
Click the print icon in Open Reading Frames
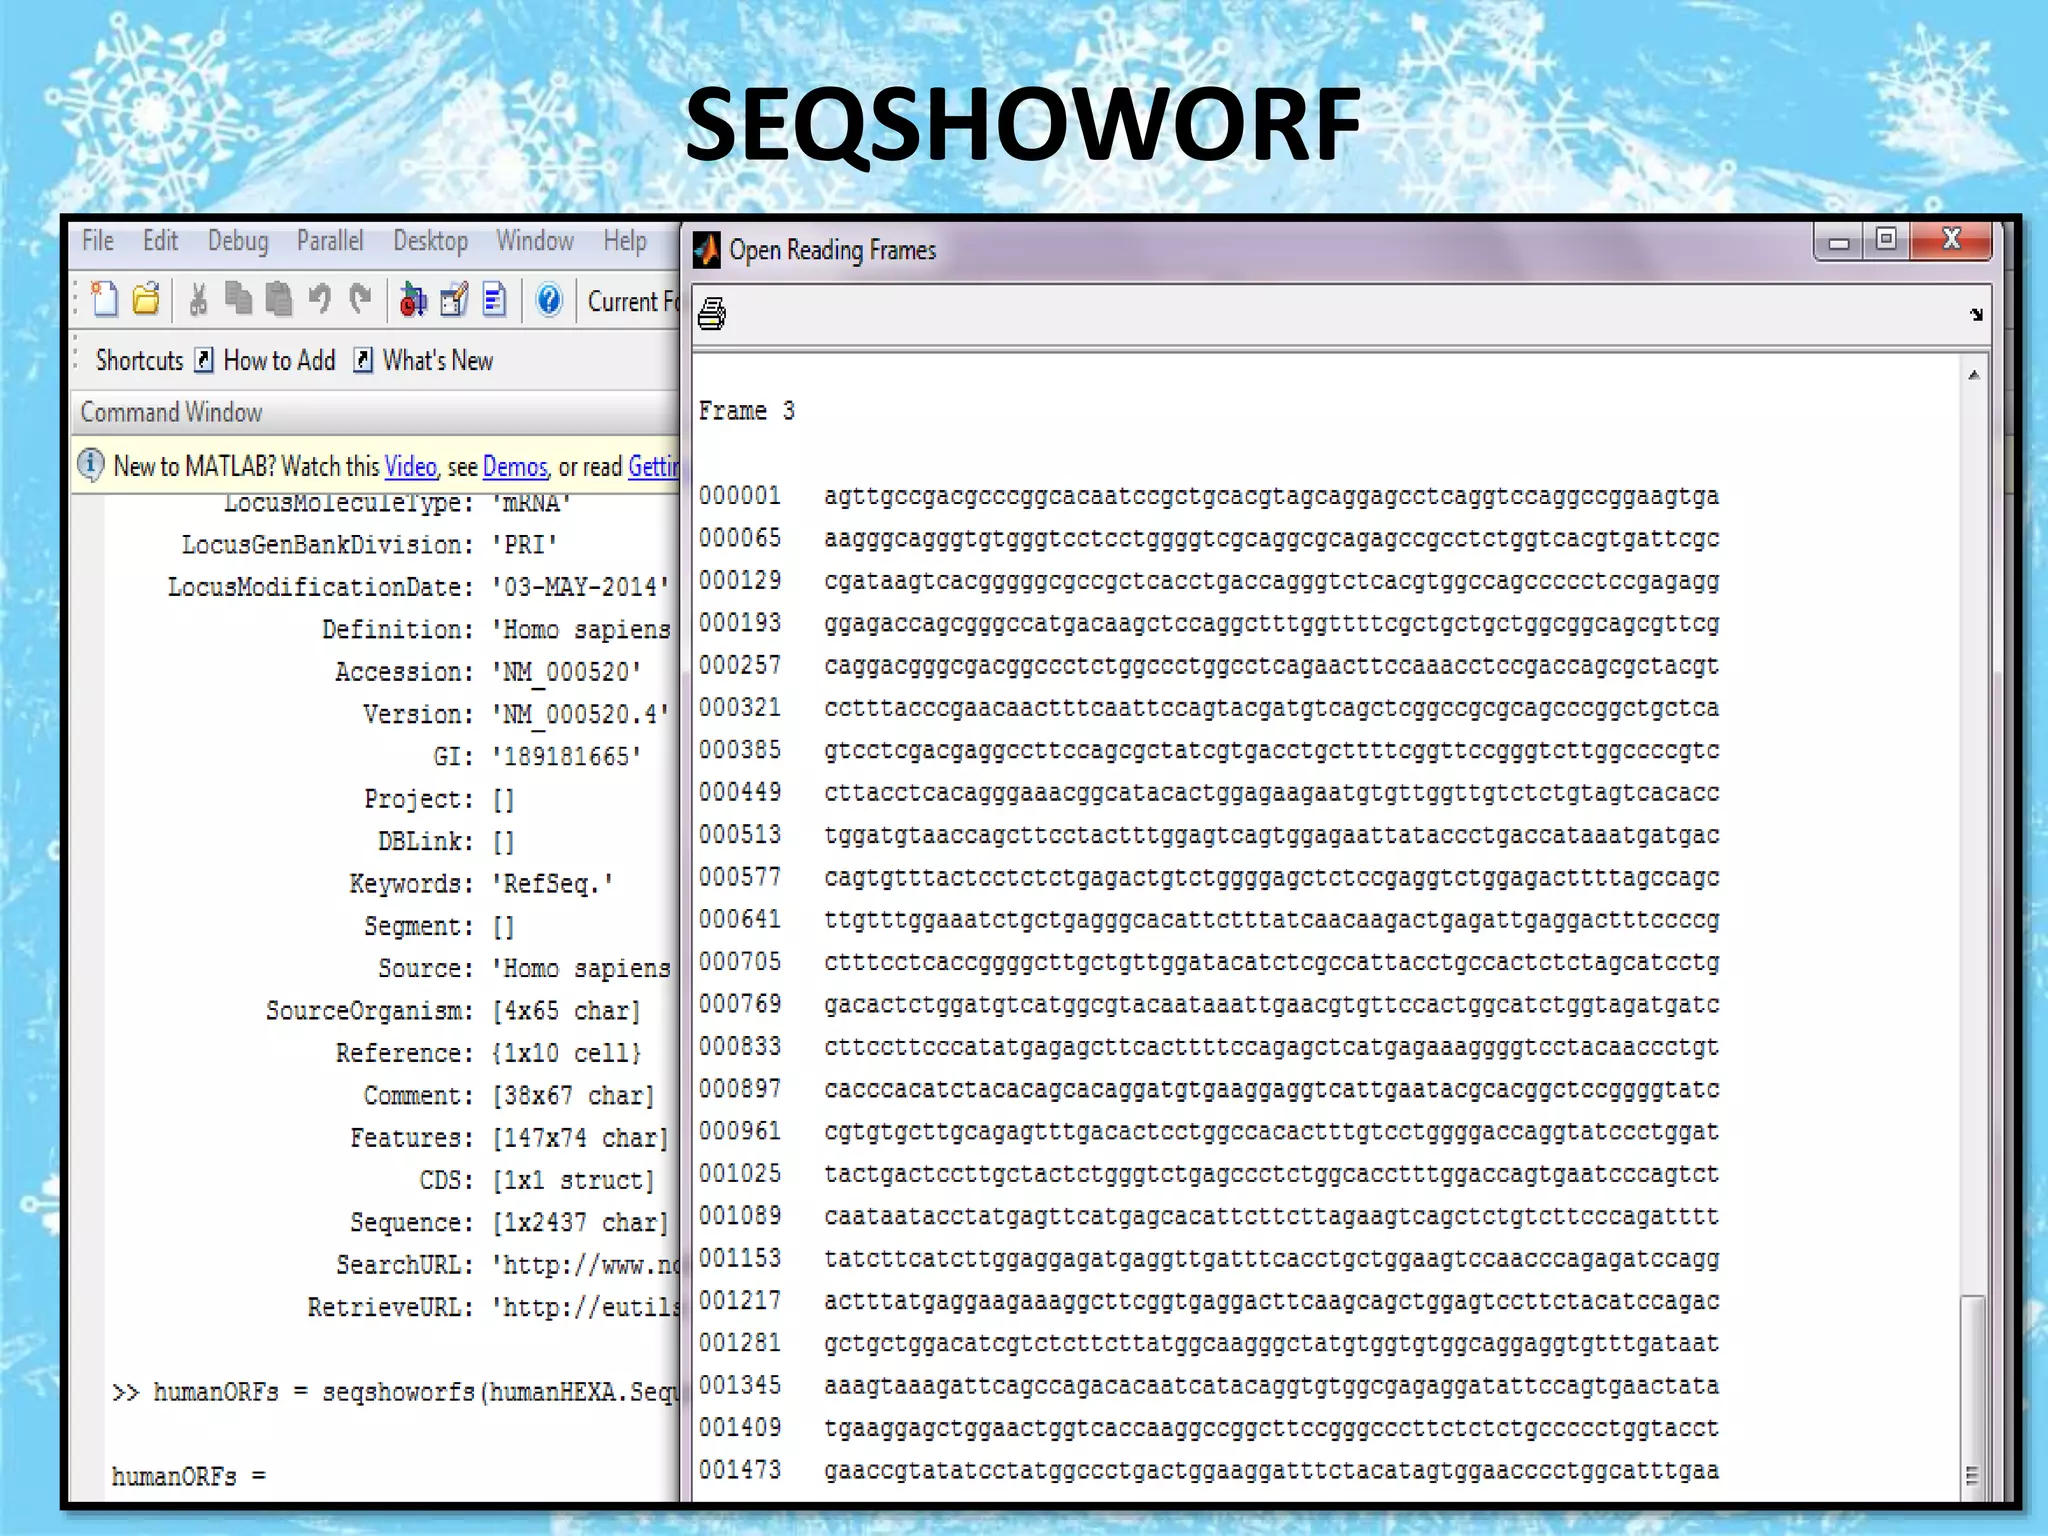tap(712, 314)
